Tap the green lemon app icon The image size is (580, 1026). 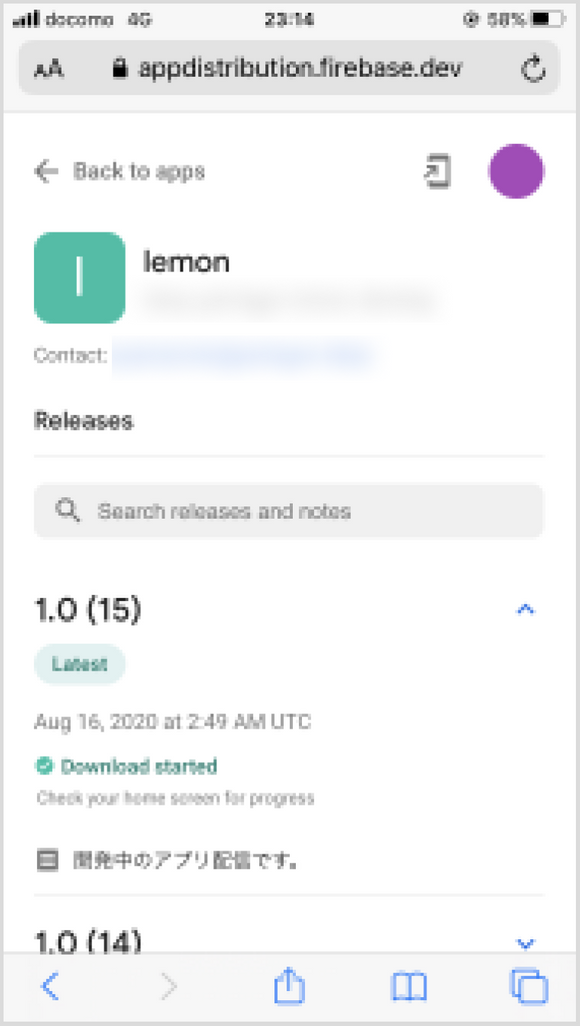(79, 277)
